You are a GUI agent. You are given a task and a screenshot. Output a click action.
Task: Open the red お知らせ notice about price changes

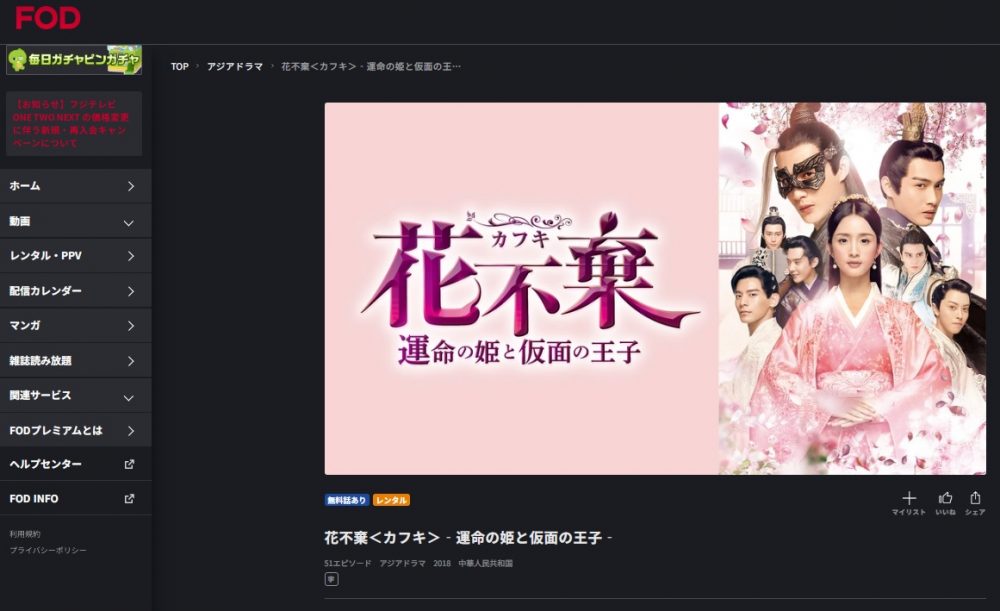(x=74, y=124)
